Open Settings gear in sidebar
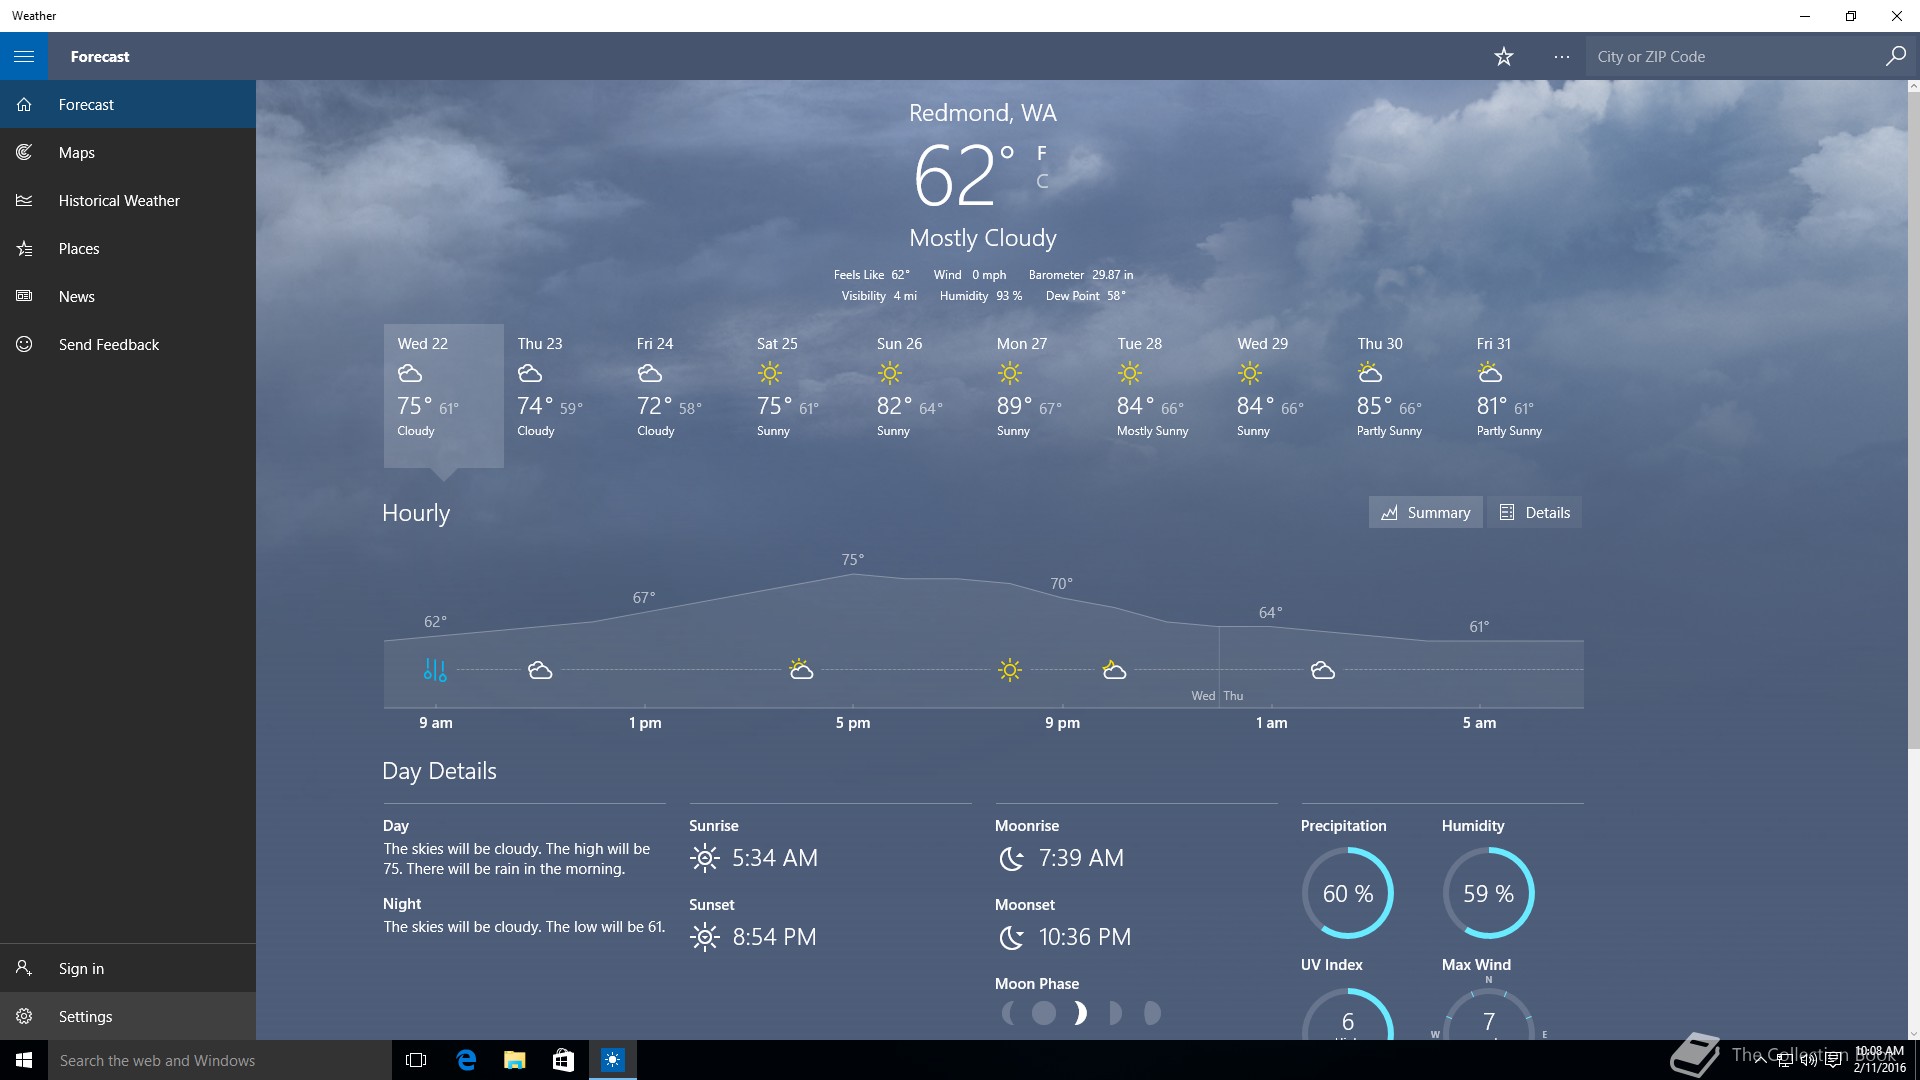 (x=25, y=1016)
